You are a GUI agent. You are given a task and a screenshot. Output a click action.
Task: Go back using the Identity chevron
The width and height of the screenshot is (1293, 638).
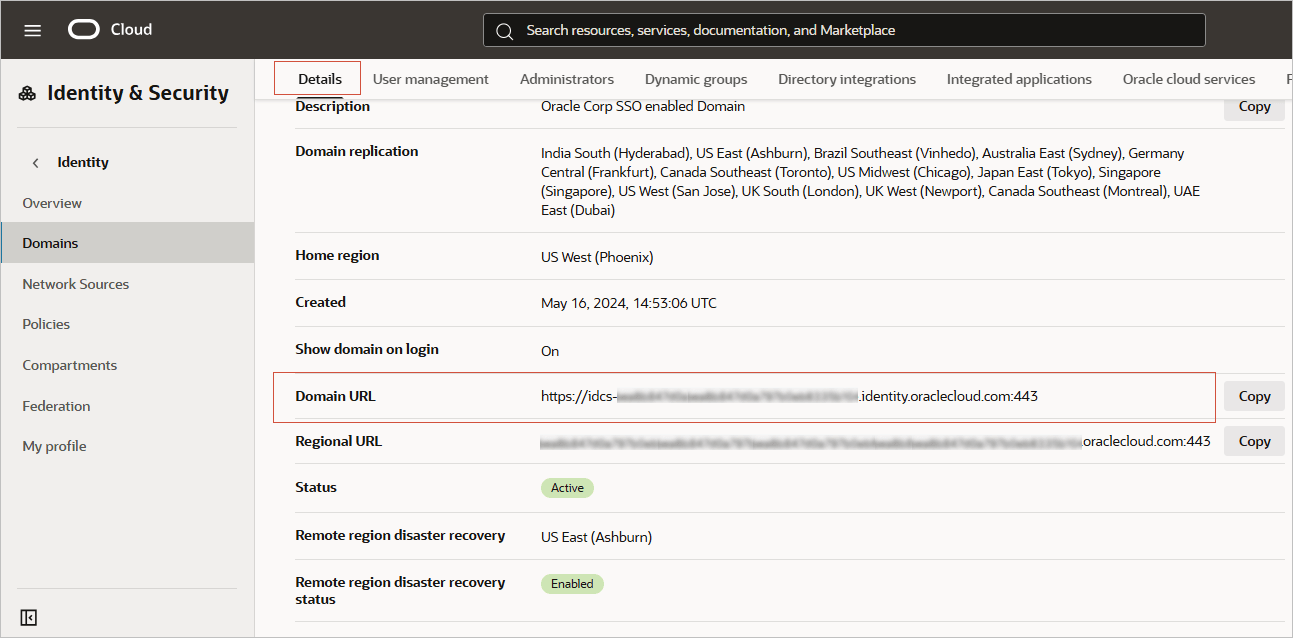point(36,162)
